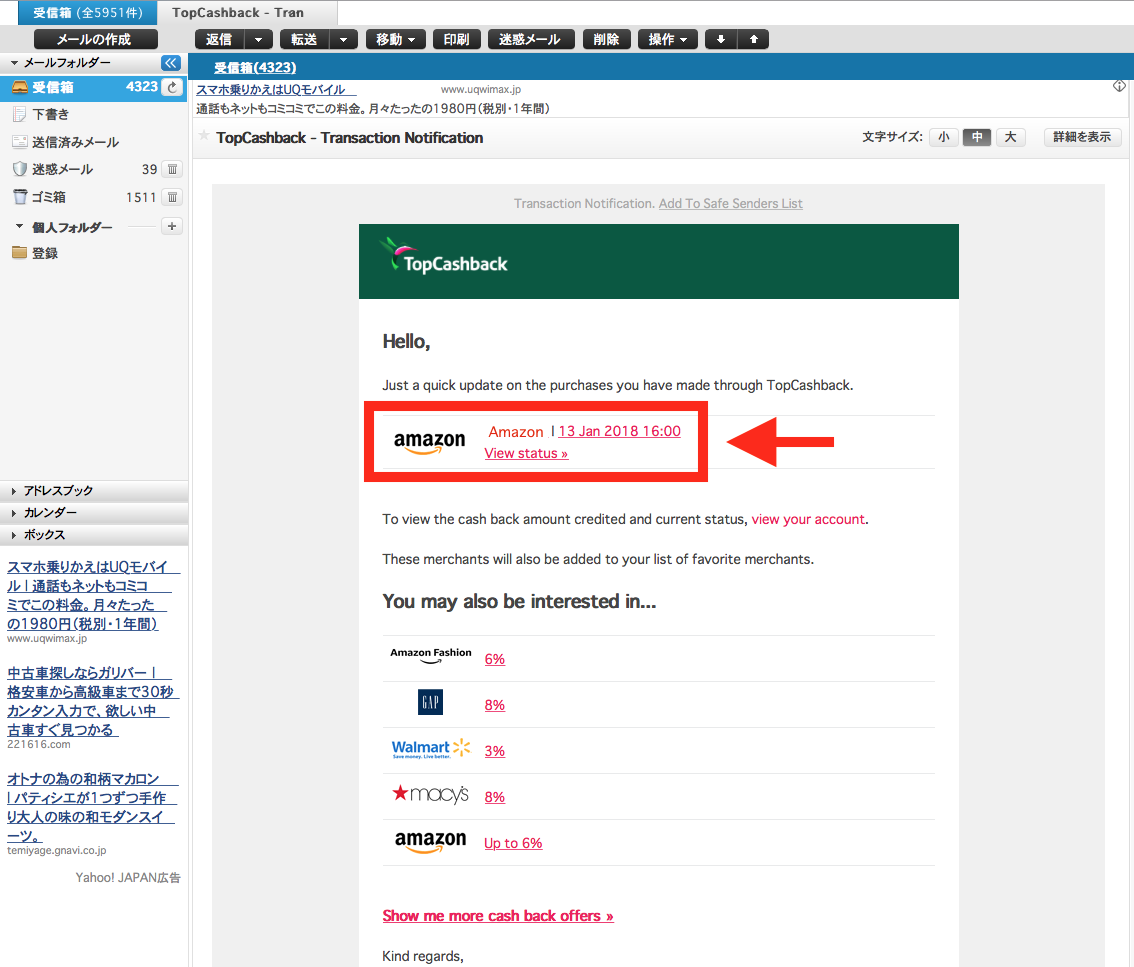Go to next message with down arrow

pyautogui.click(x=720, y=39)
